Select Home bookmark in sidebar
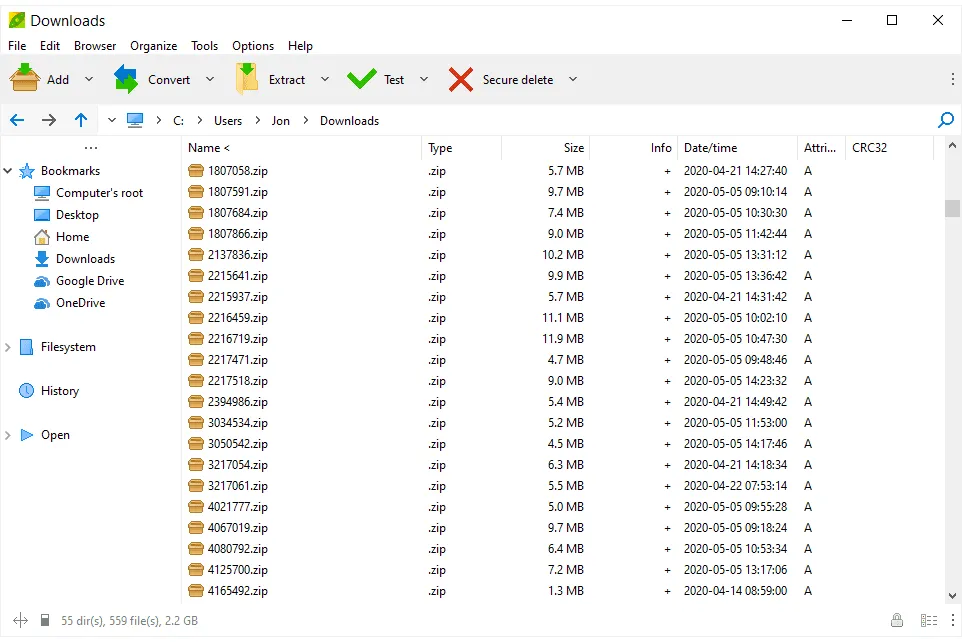 [72, 236]
